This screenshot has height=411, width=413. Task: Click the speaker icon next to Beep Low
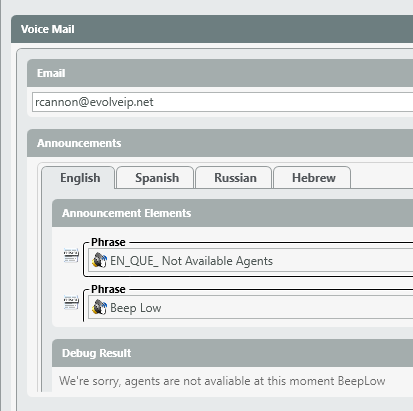coord(99,307)
